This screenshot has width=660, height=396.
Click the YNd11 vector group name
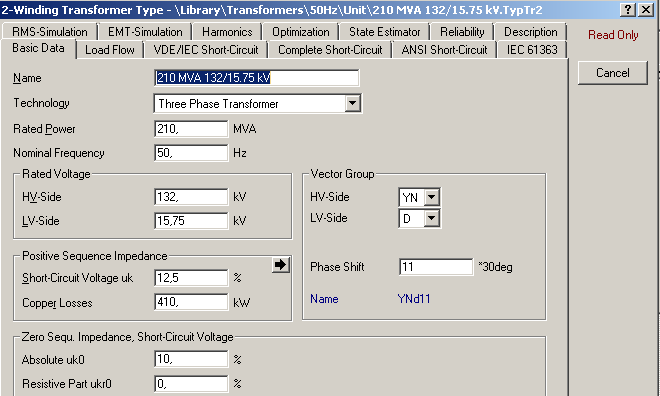point(414,299)
